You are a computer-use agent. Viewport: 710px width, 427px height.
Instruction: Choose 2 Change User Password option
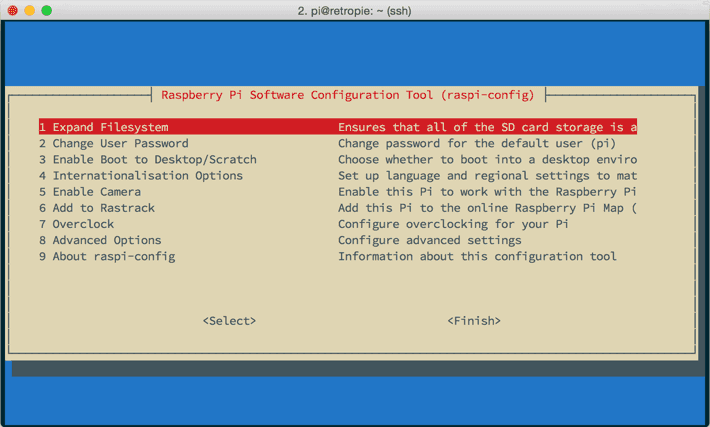point(114,143)
